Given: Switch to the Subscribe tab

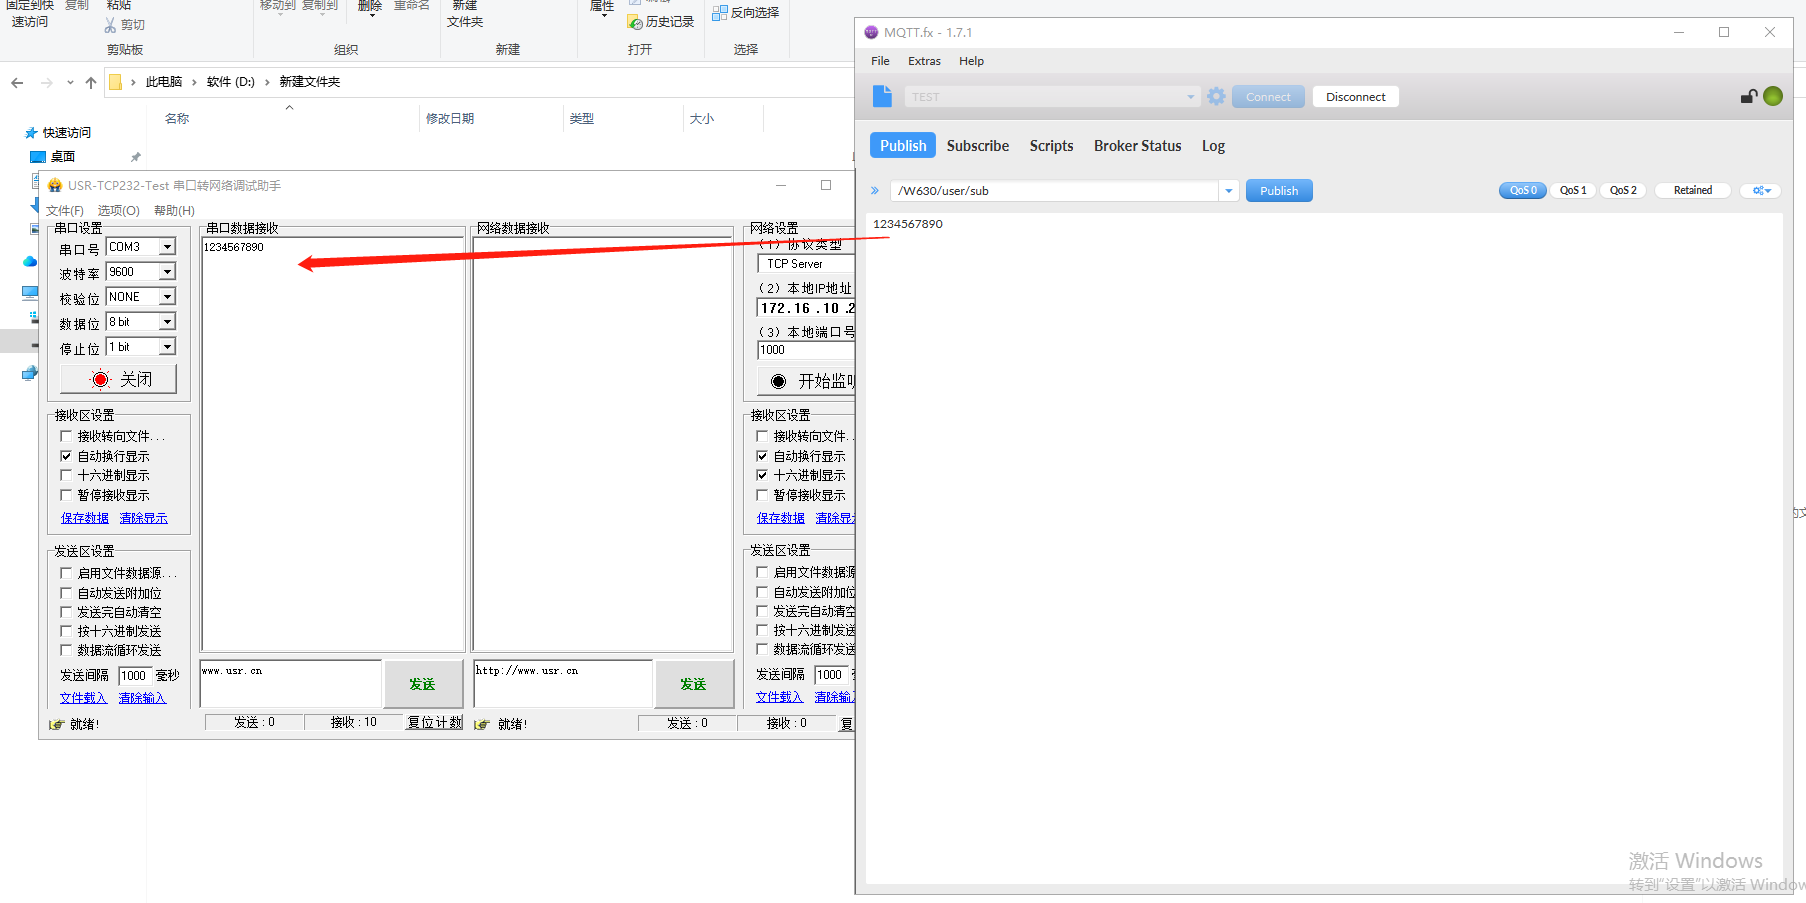Looking at the screenshot, I should click(x=977, y=146).
